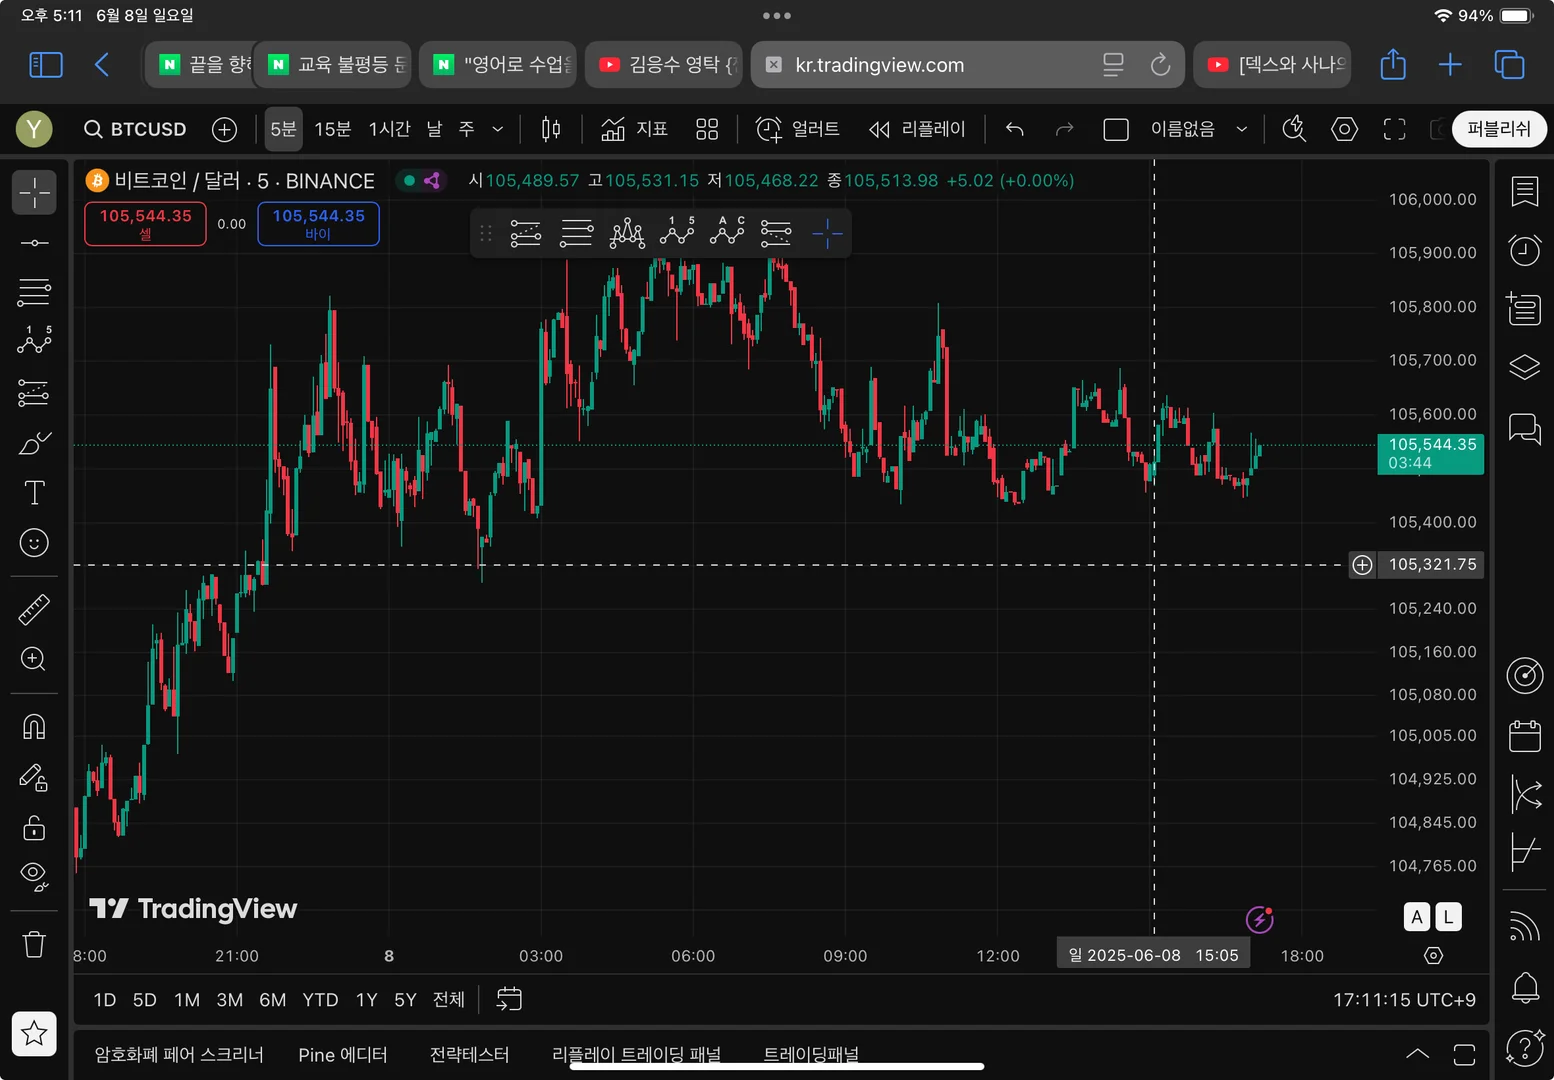Click the zoom in magnifier tool
This screenshot has width=1554, height=1080.
34,659
